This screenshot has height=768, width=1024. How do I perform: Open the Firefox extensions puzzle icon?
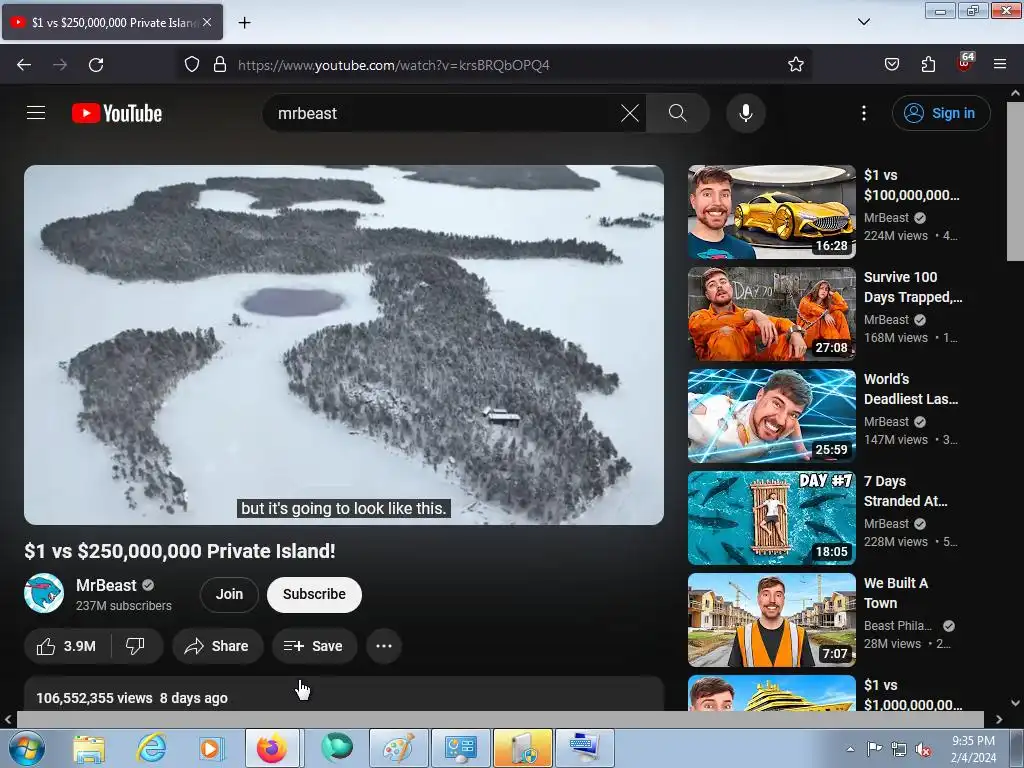tap(928, 65)
